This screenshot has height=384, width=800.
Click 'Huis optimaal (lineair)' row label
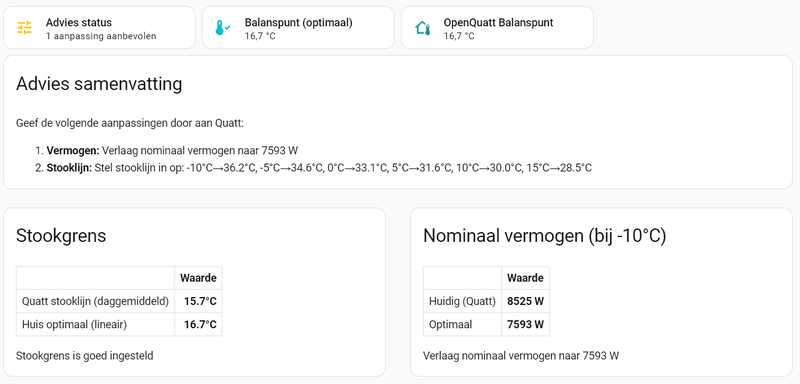74,324
